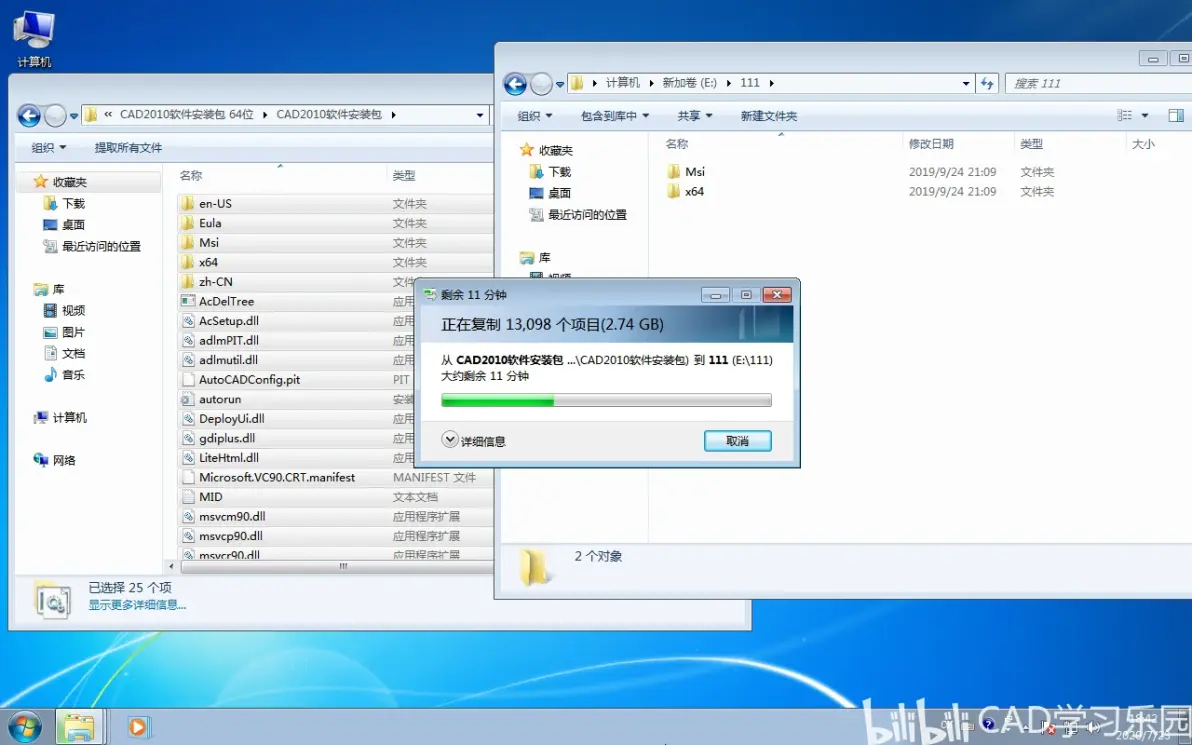Open the 文档 library

74,353
